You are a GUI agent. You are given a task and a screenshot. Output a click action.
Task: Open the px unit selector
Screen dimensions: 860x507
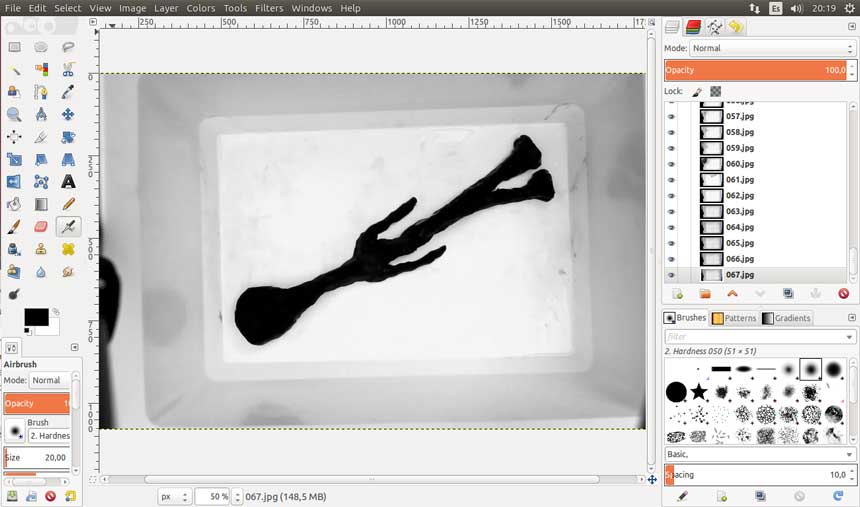click(x=175, y=497)
